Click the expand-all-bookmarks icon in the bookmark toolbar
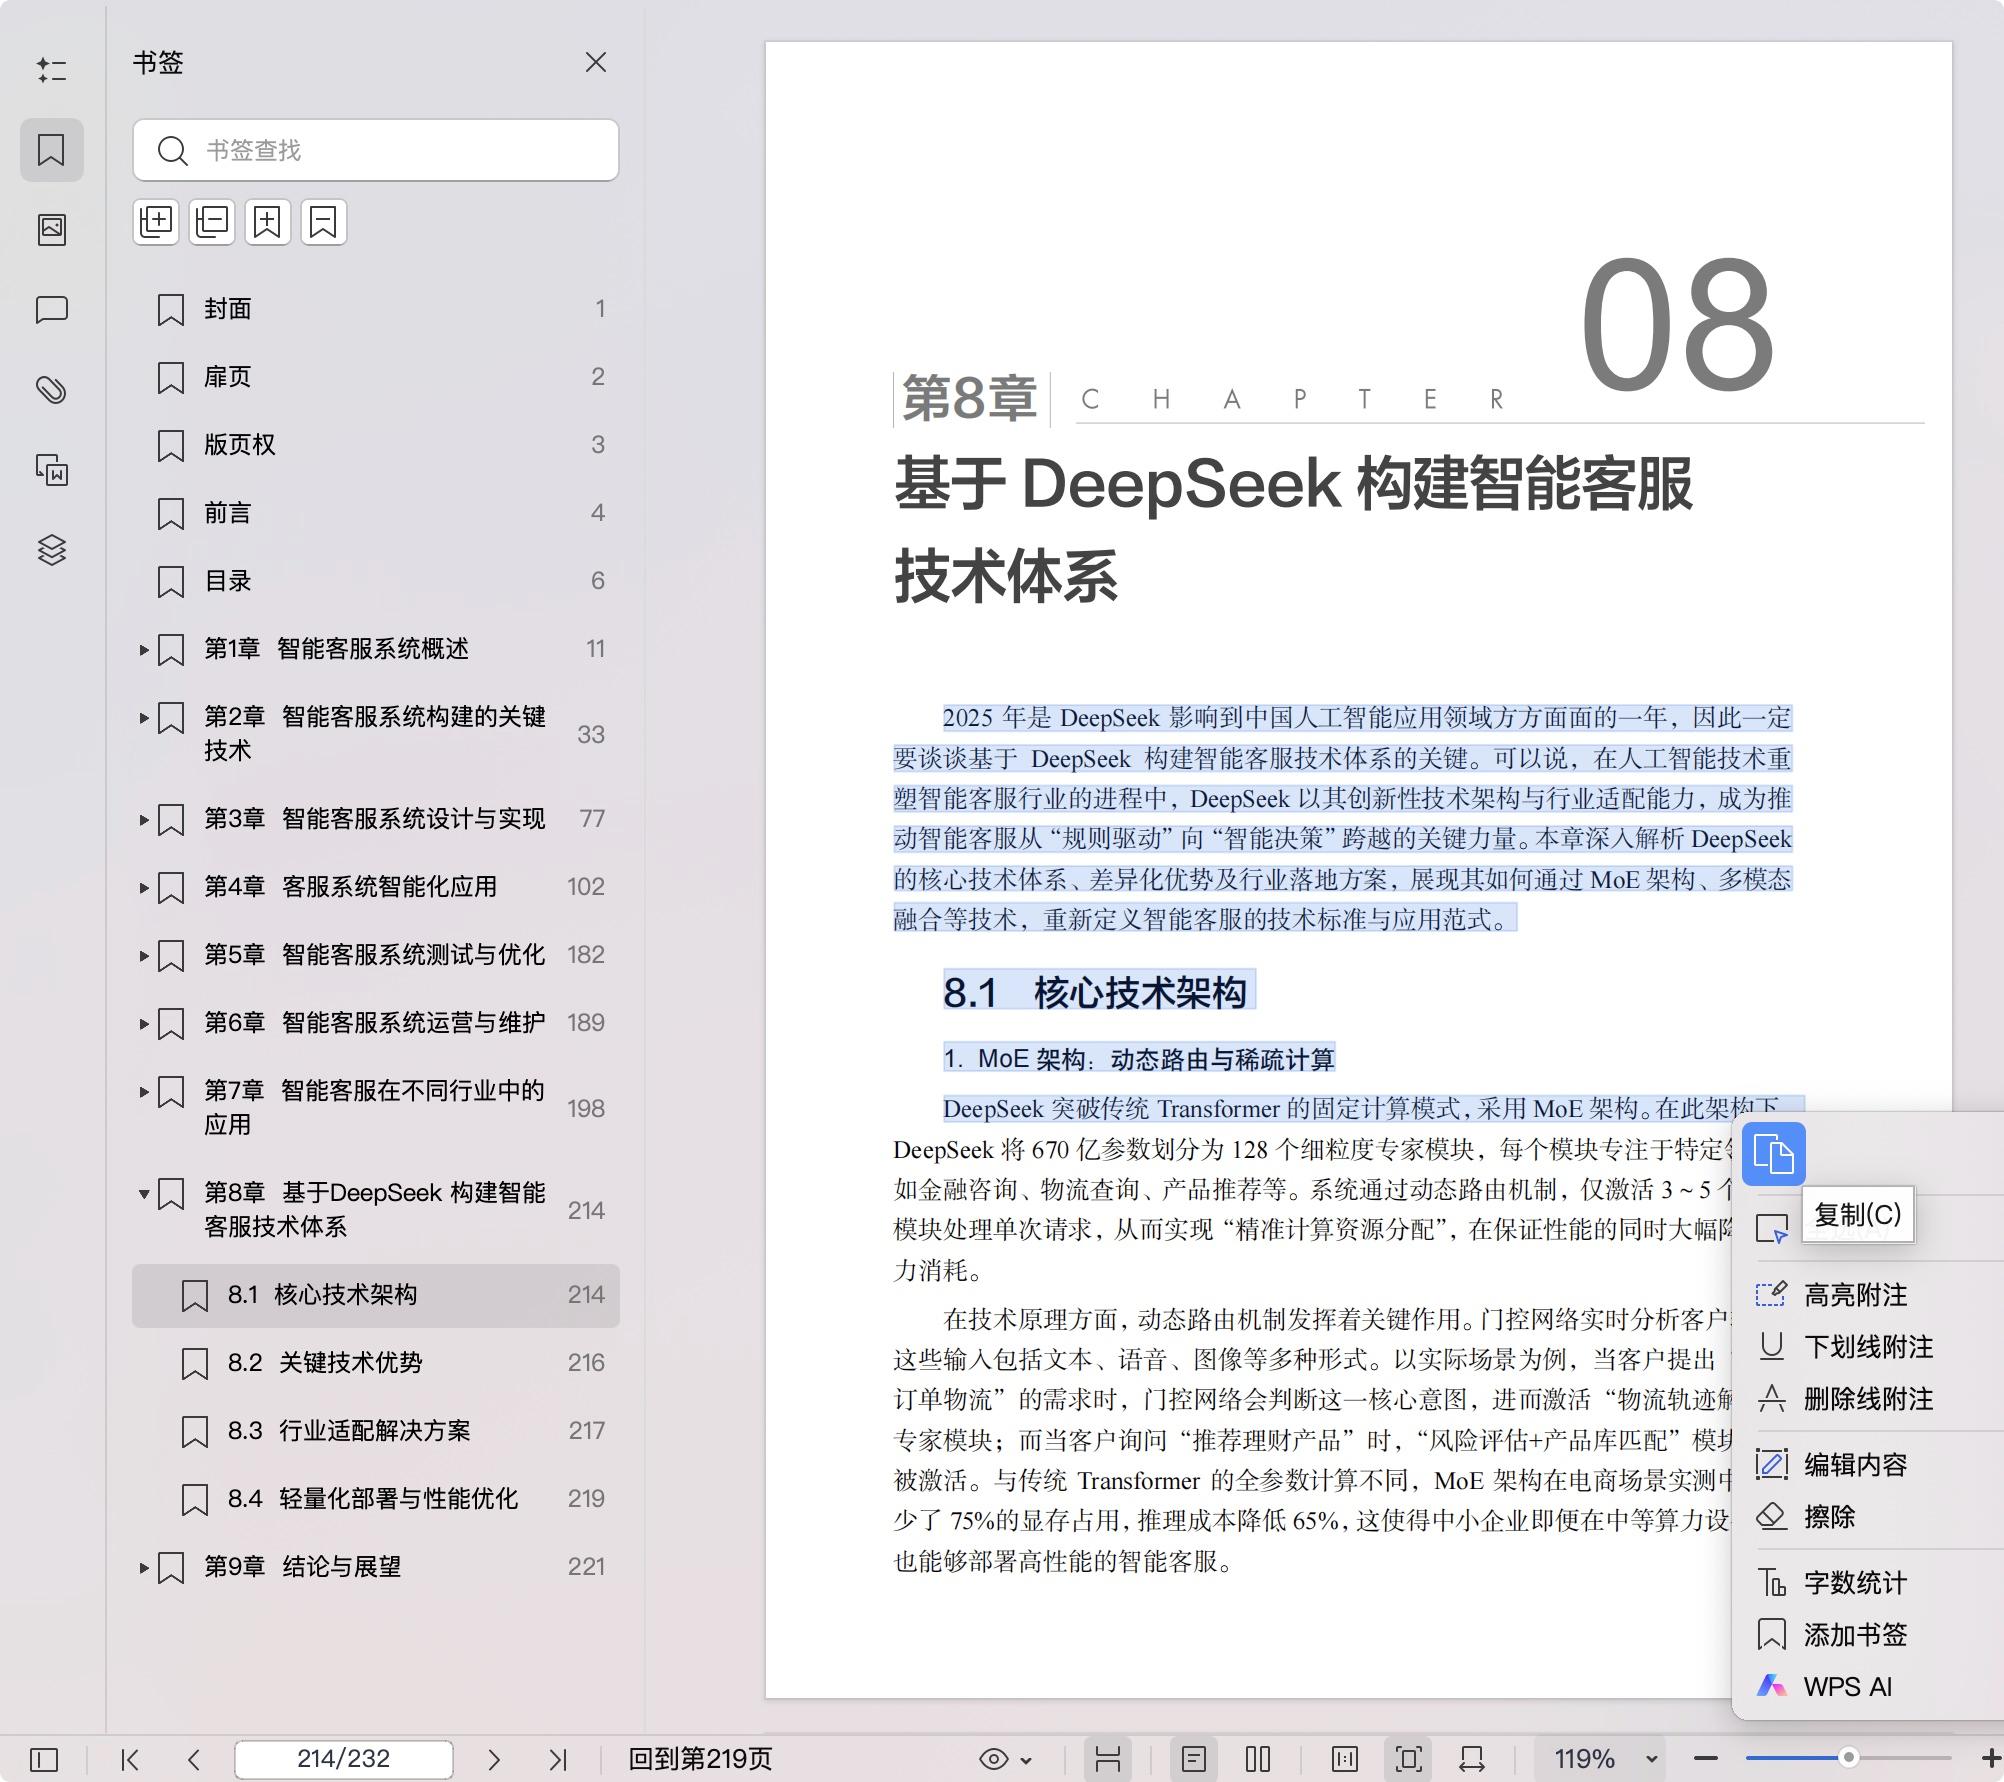 pos(156,221)
